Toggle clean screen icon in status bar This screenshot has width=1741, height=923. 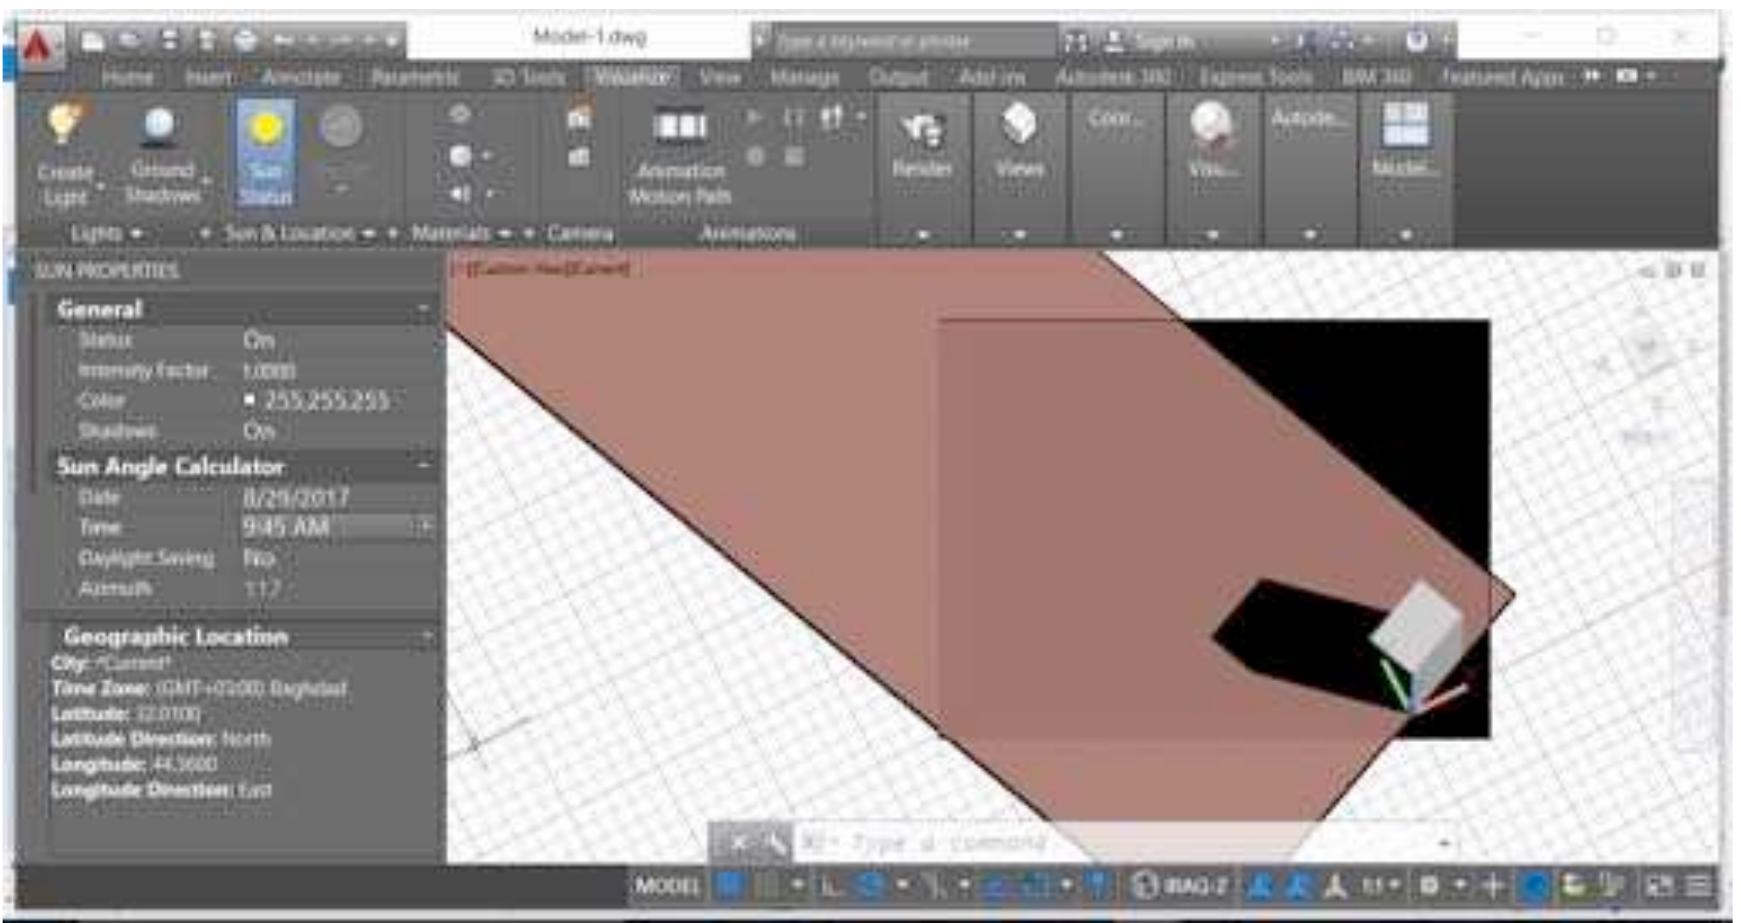[1660, 885]
